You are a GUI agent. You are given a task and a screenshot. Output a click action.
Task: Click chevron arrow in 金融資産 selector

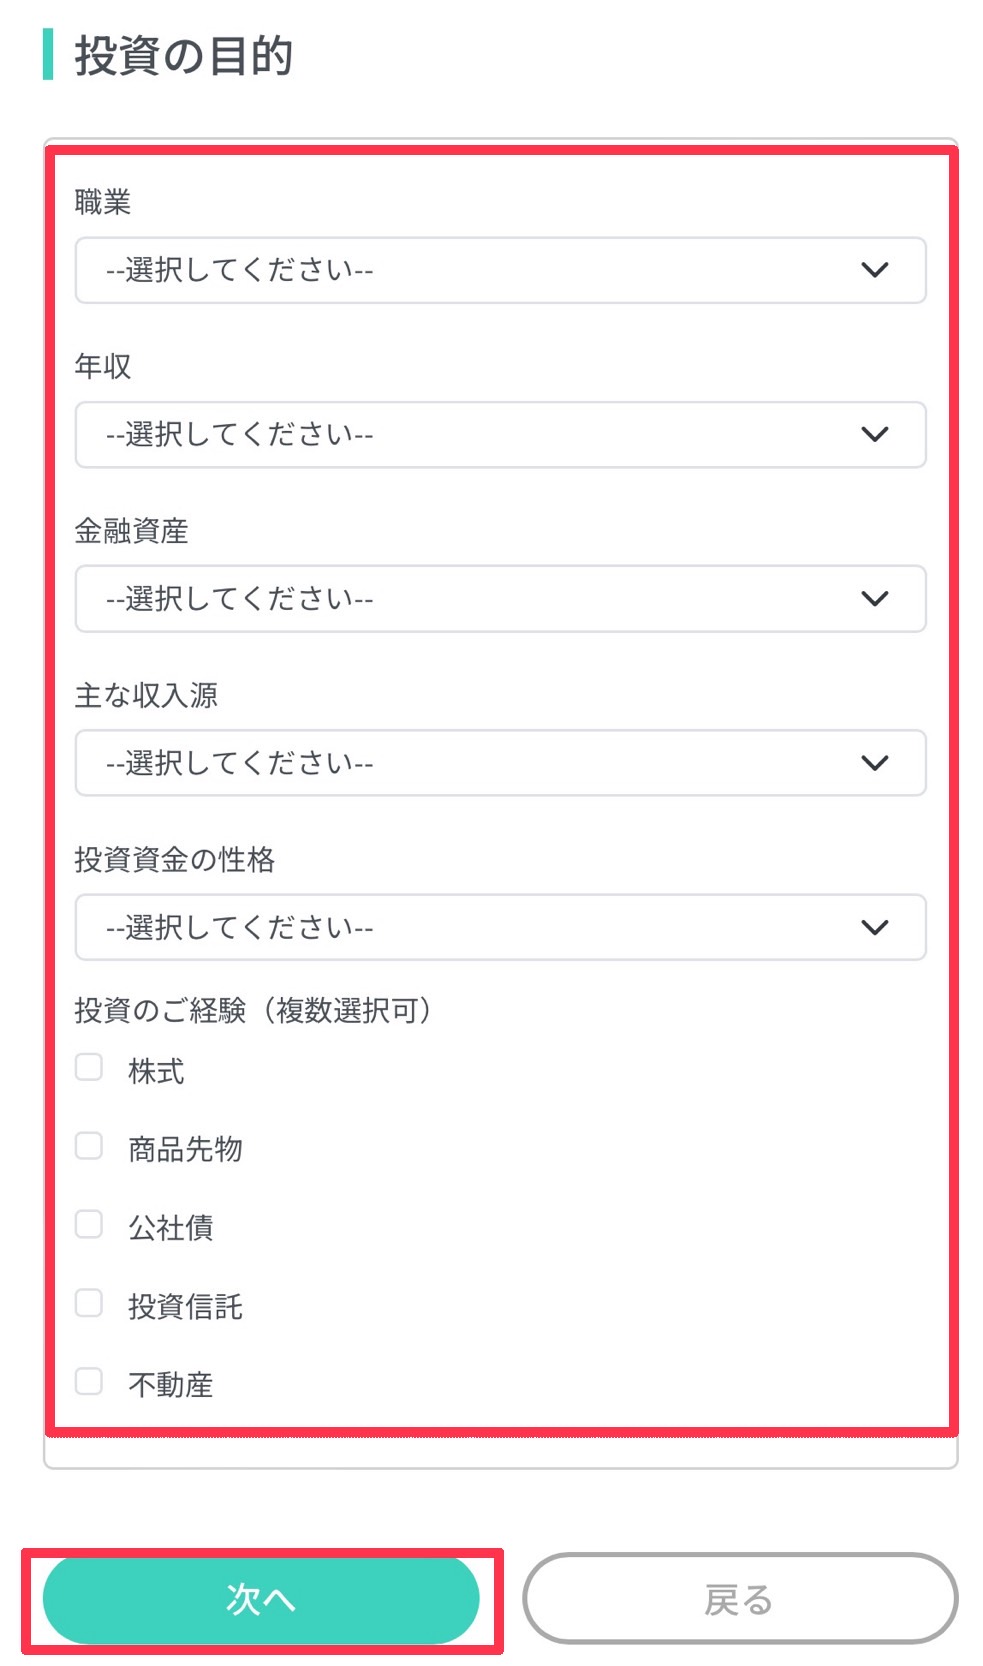pos(874,598)
